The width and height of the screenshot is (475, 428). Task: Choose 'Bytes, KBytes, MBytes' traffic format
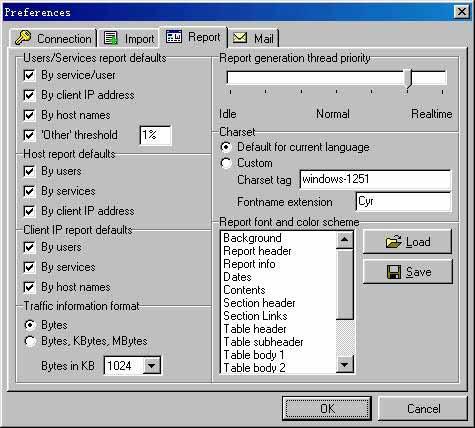click(x=30, y=341)
